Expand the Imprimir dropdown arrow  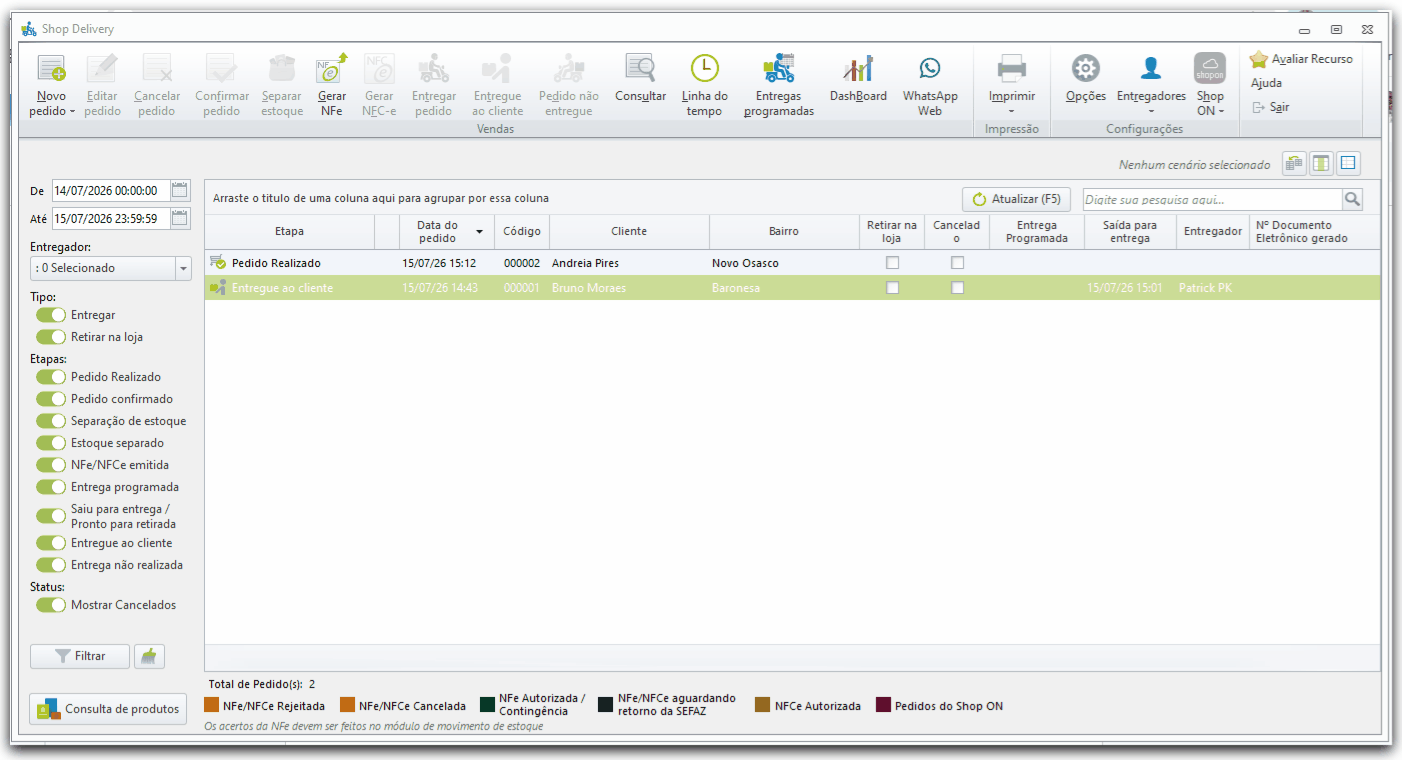(1012, 112)
